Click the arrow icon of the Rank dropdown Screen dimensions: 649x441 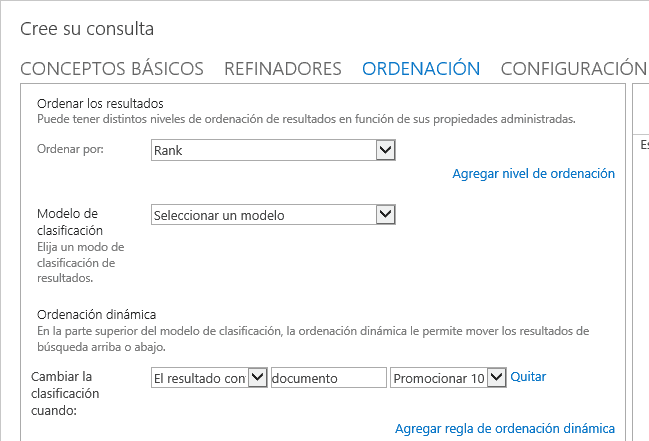click(385, 150)
